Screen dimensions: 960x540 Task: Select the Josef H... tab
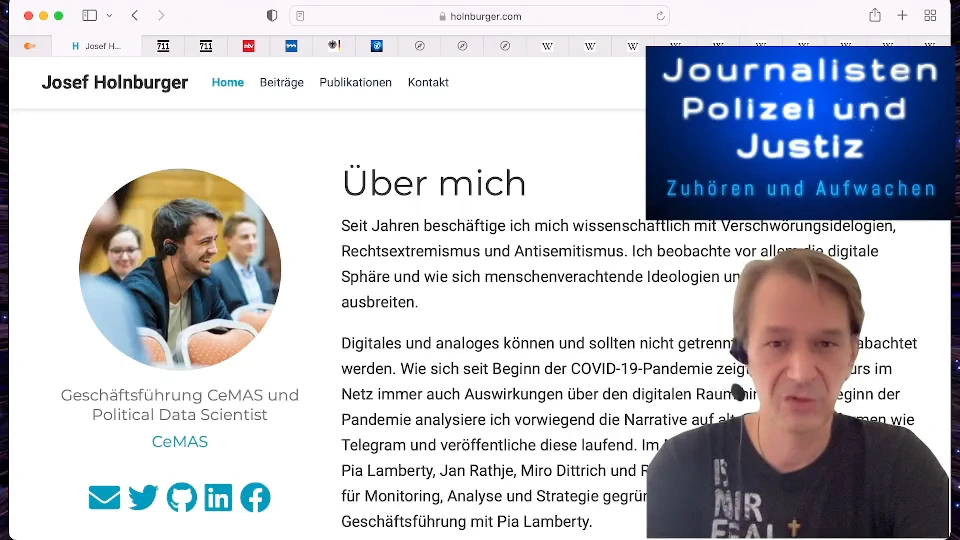(x=97, y=46)
